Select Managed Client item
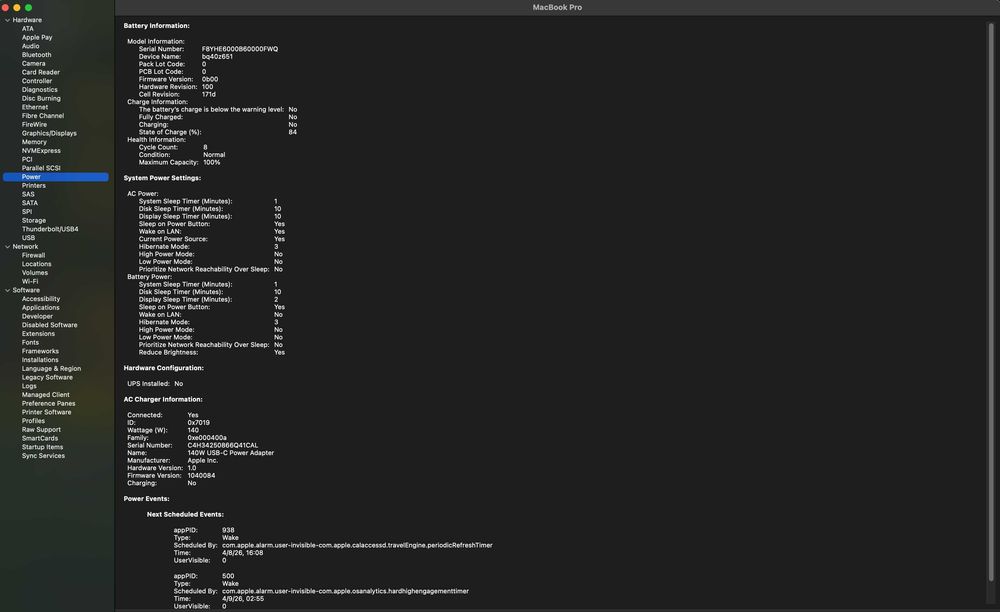 point(45,395)
